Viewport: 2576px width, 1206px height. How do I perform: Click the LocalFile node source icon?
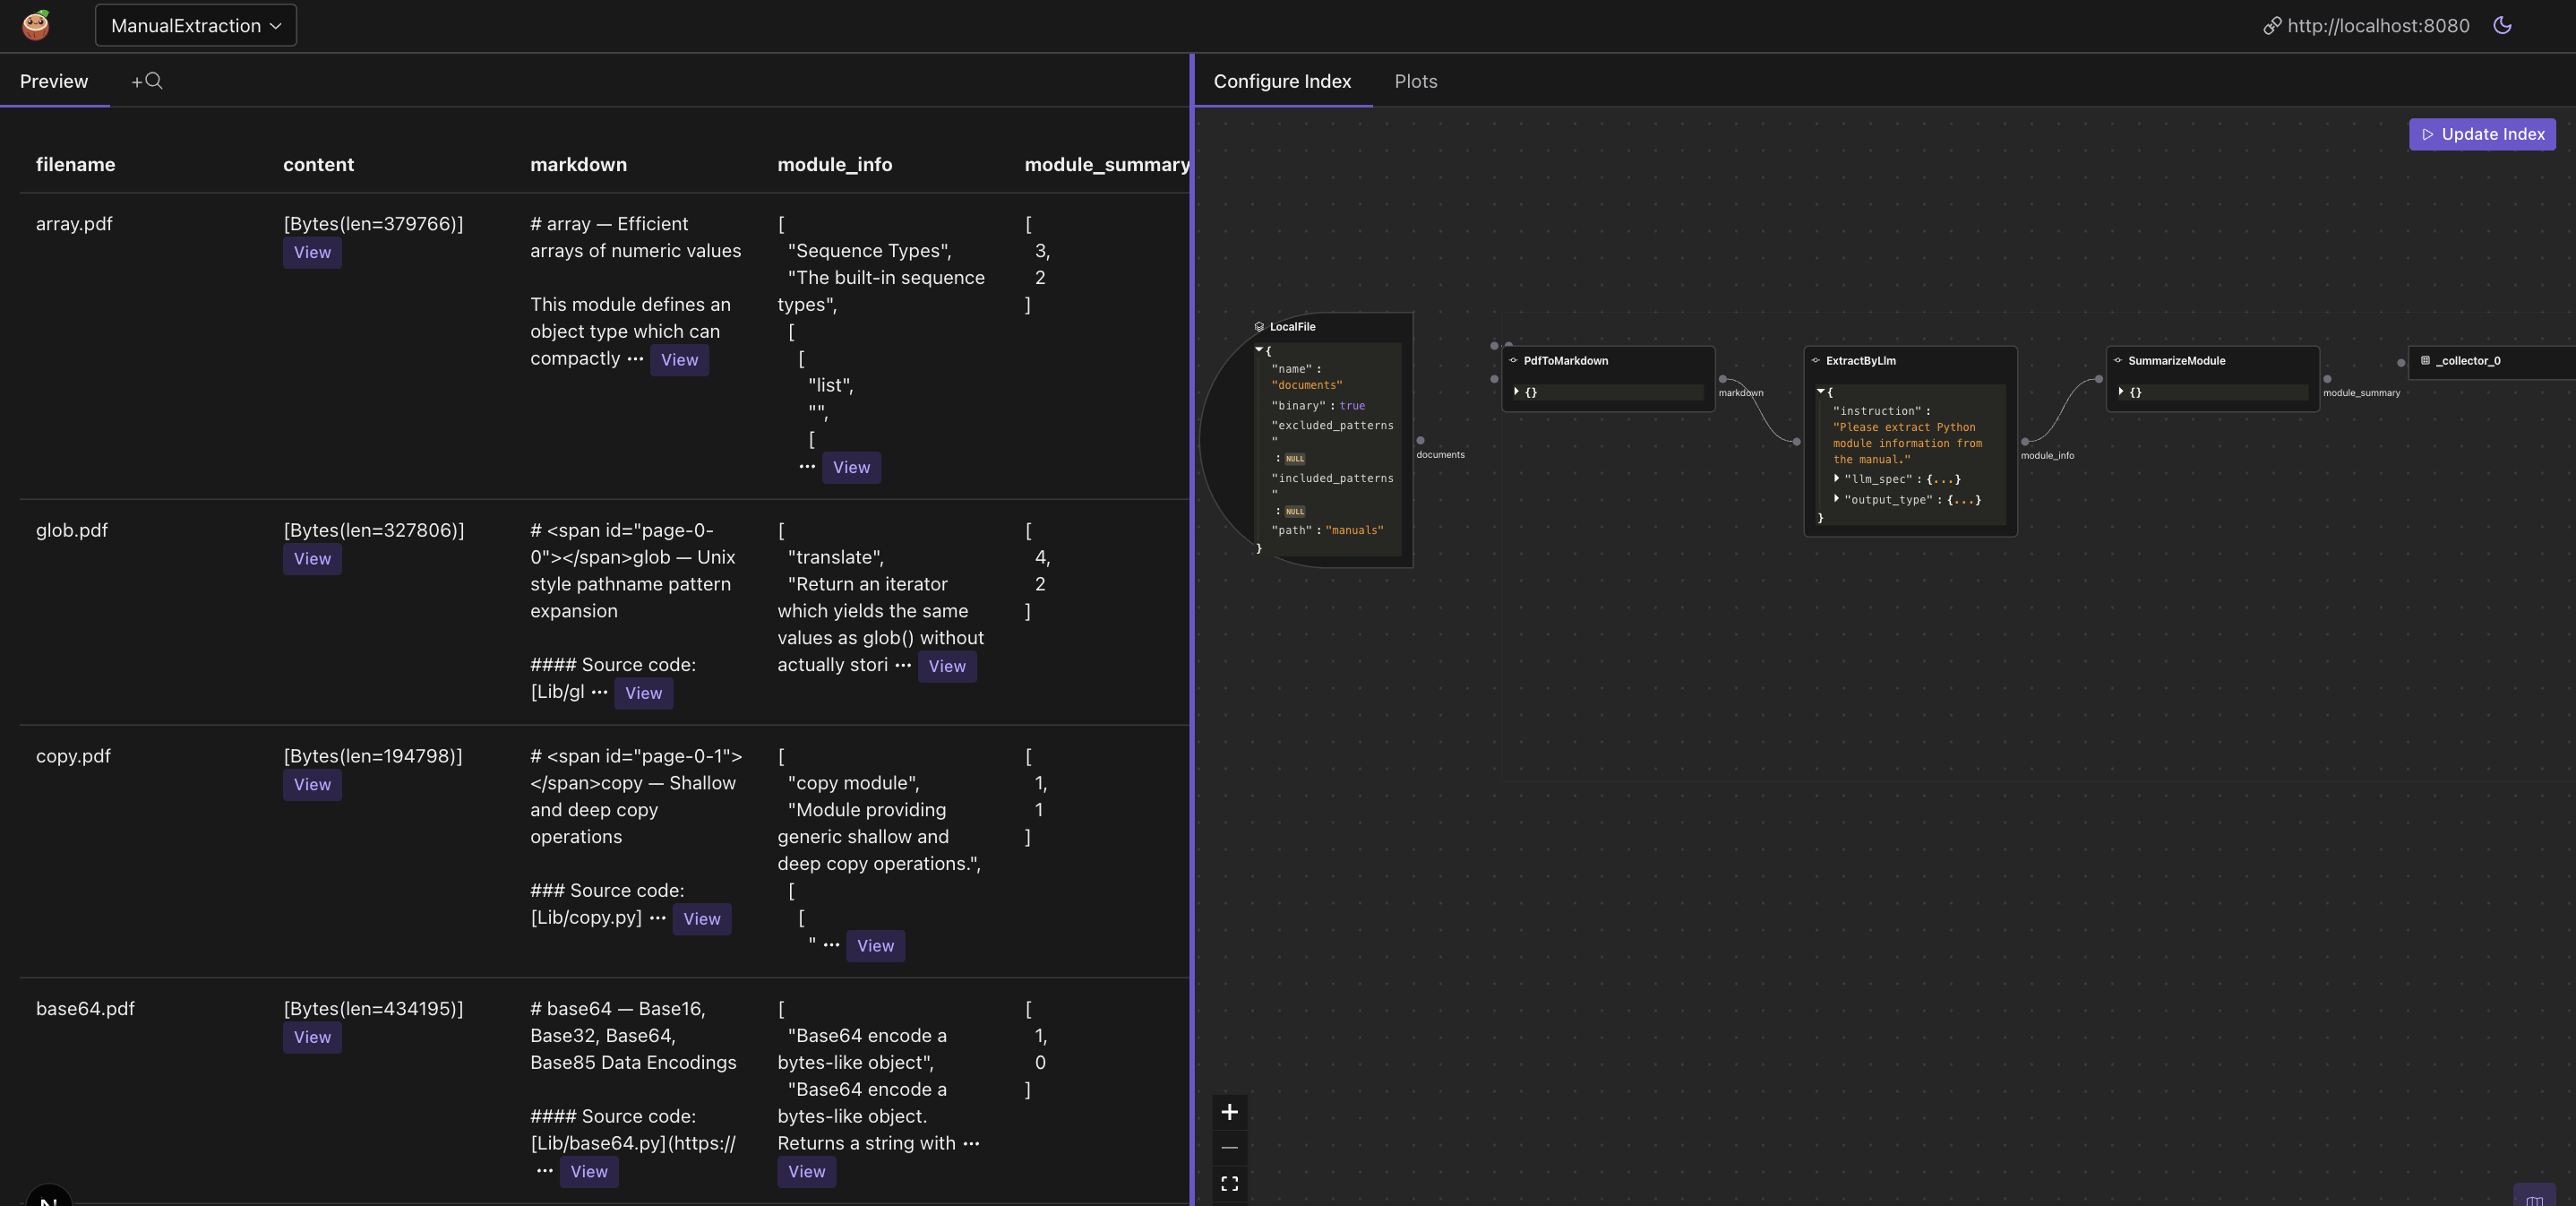1259,327
